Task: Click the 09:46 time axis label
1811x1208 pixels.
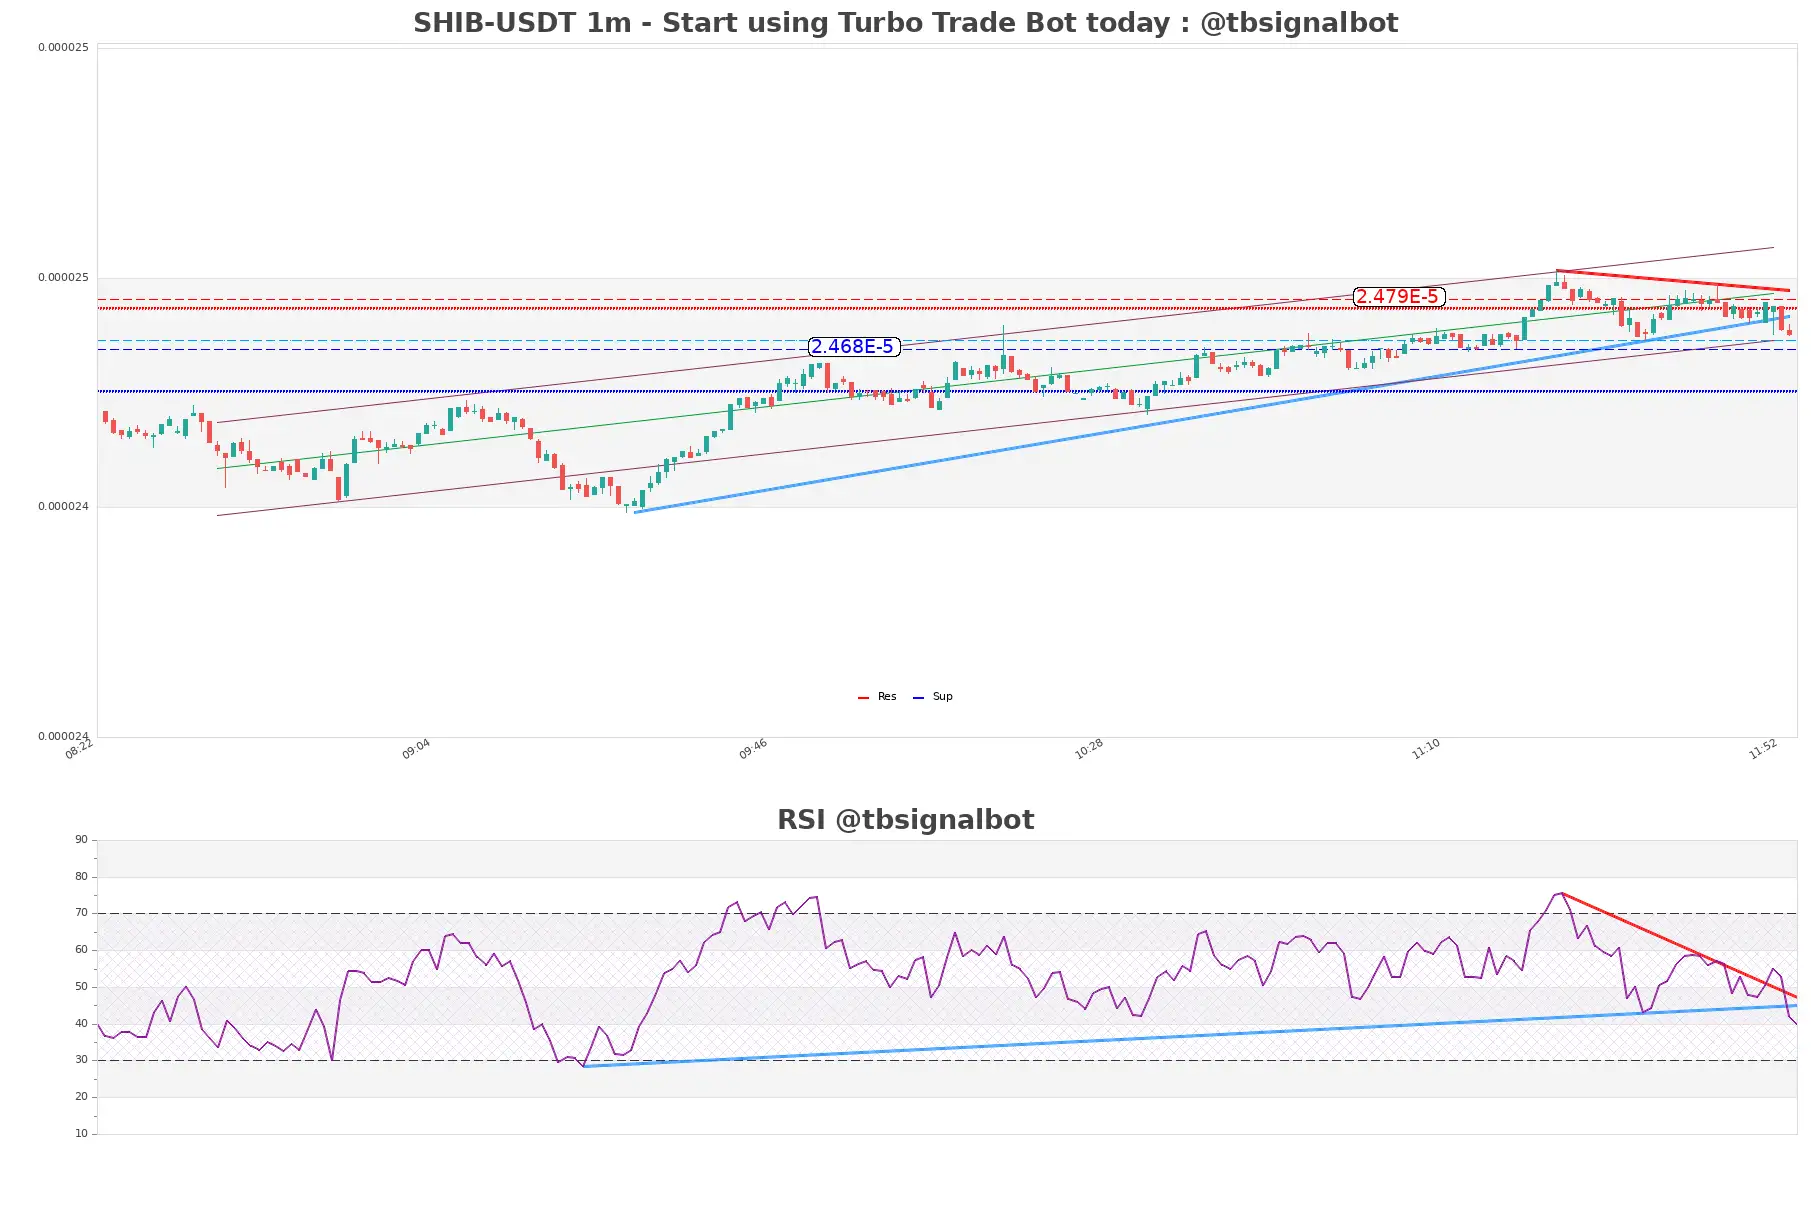Action: coord(753,749)
